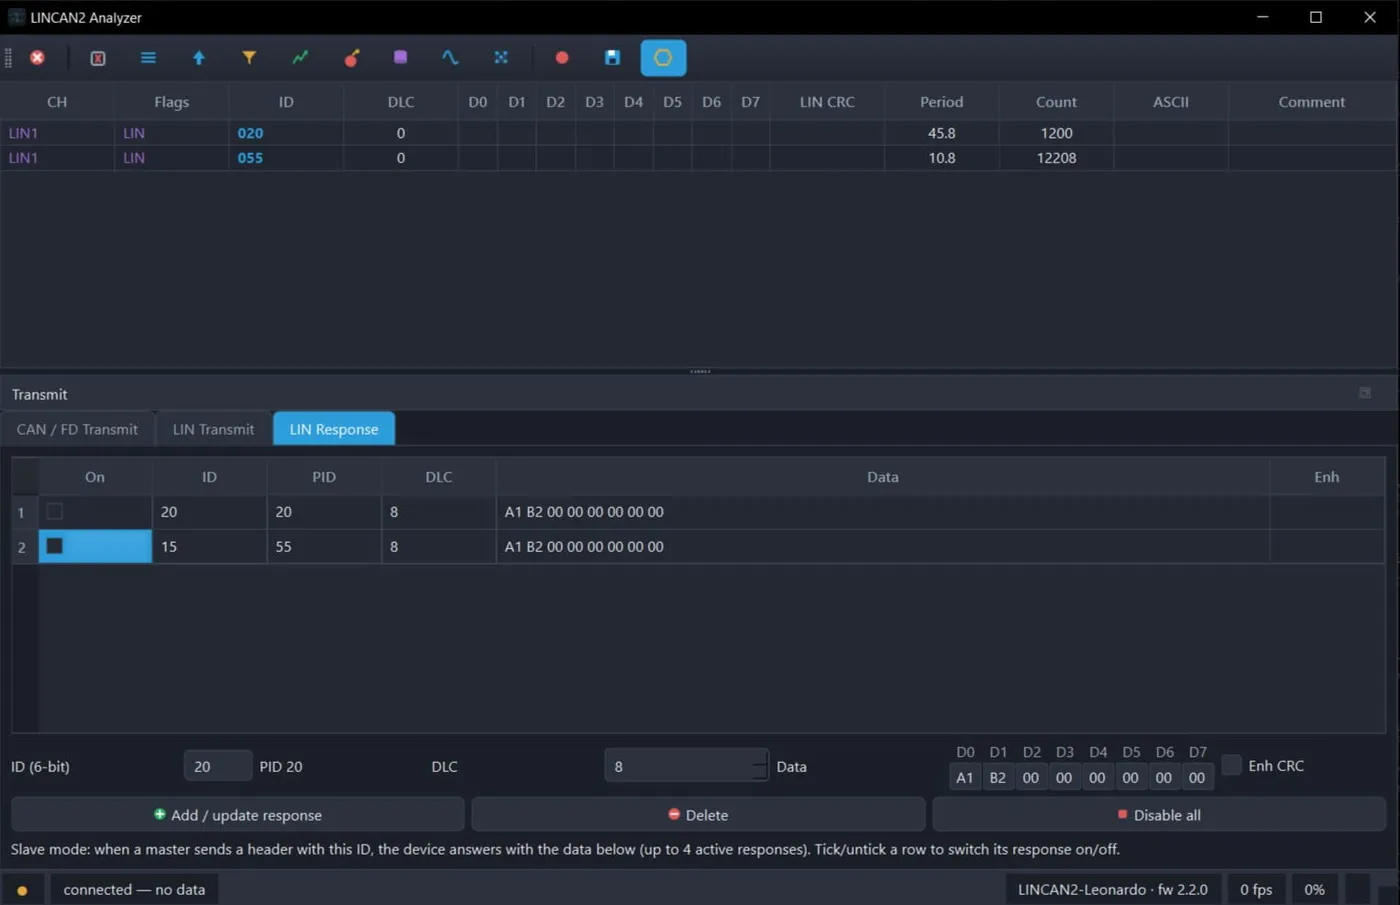Screen dimensions: 1400x905
Task: Click the LINCAN2-Leonardo fw 2.2.0 status
Action: [1113, 890]
